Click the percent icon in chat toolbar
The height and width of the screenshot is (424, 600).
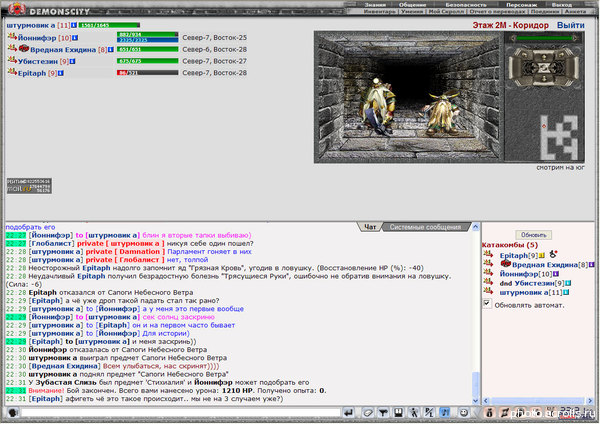[429, 413]
